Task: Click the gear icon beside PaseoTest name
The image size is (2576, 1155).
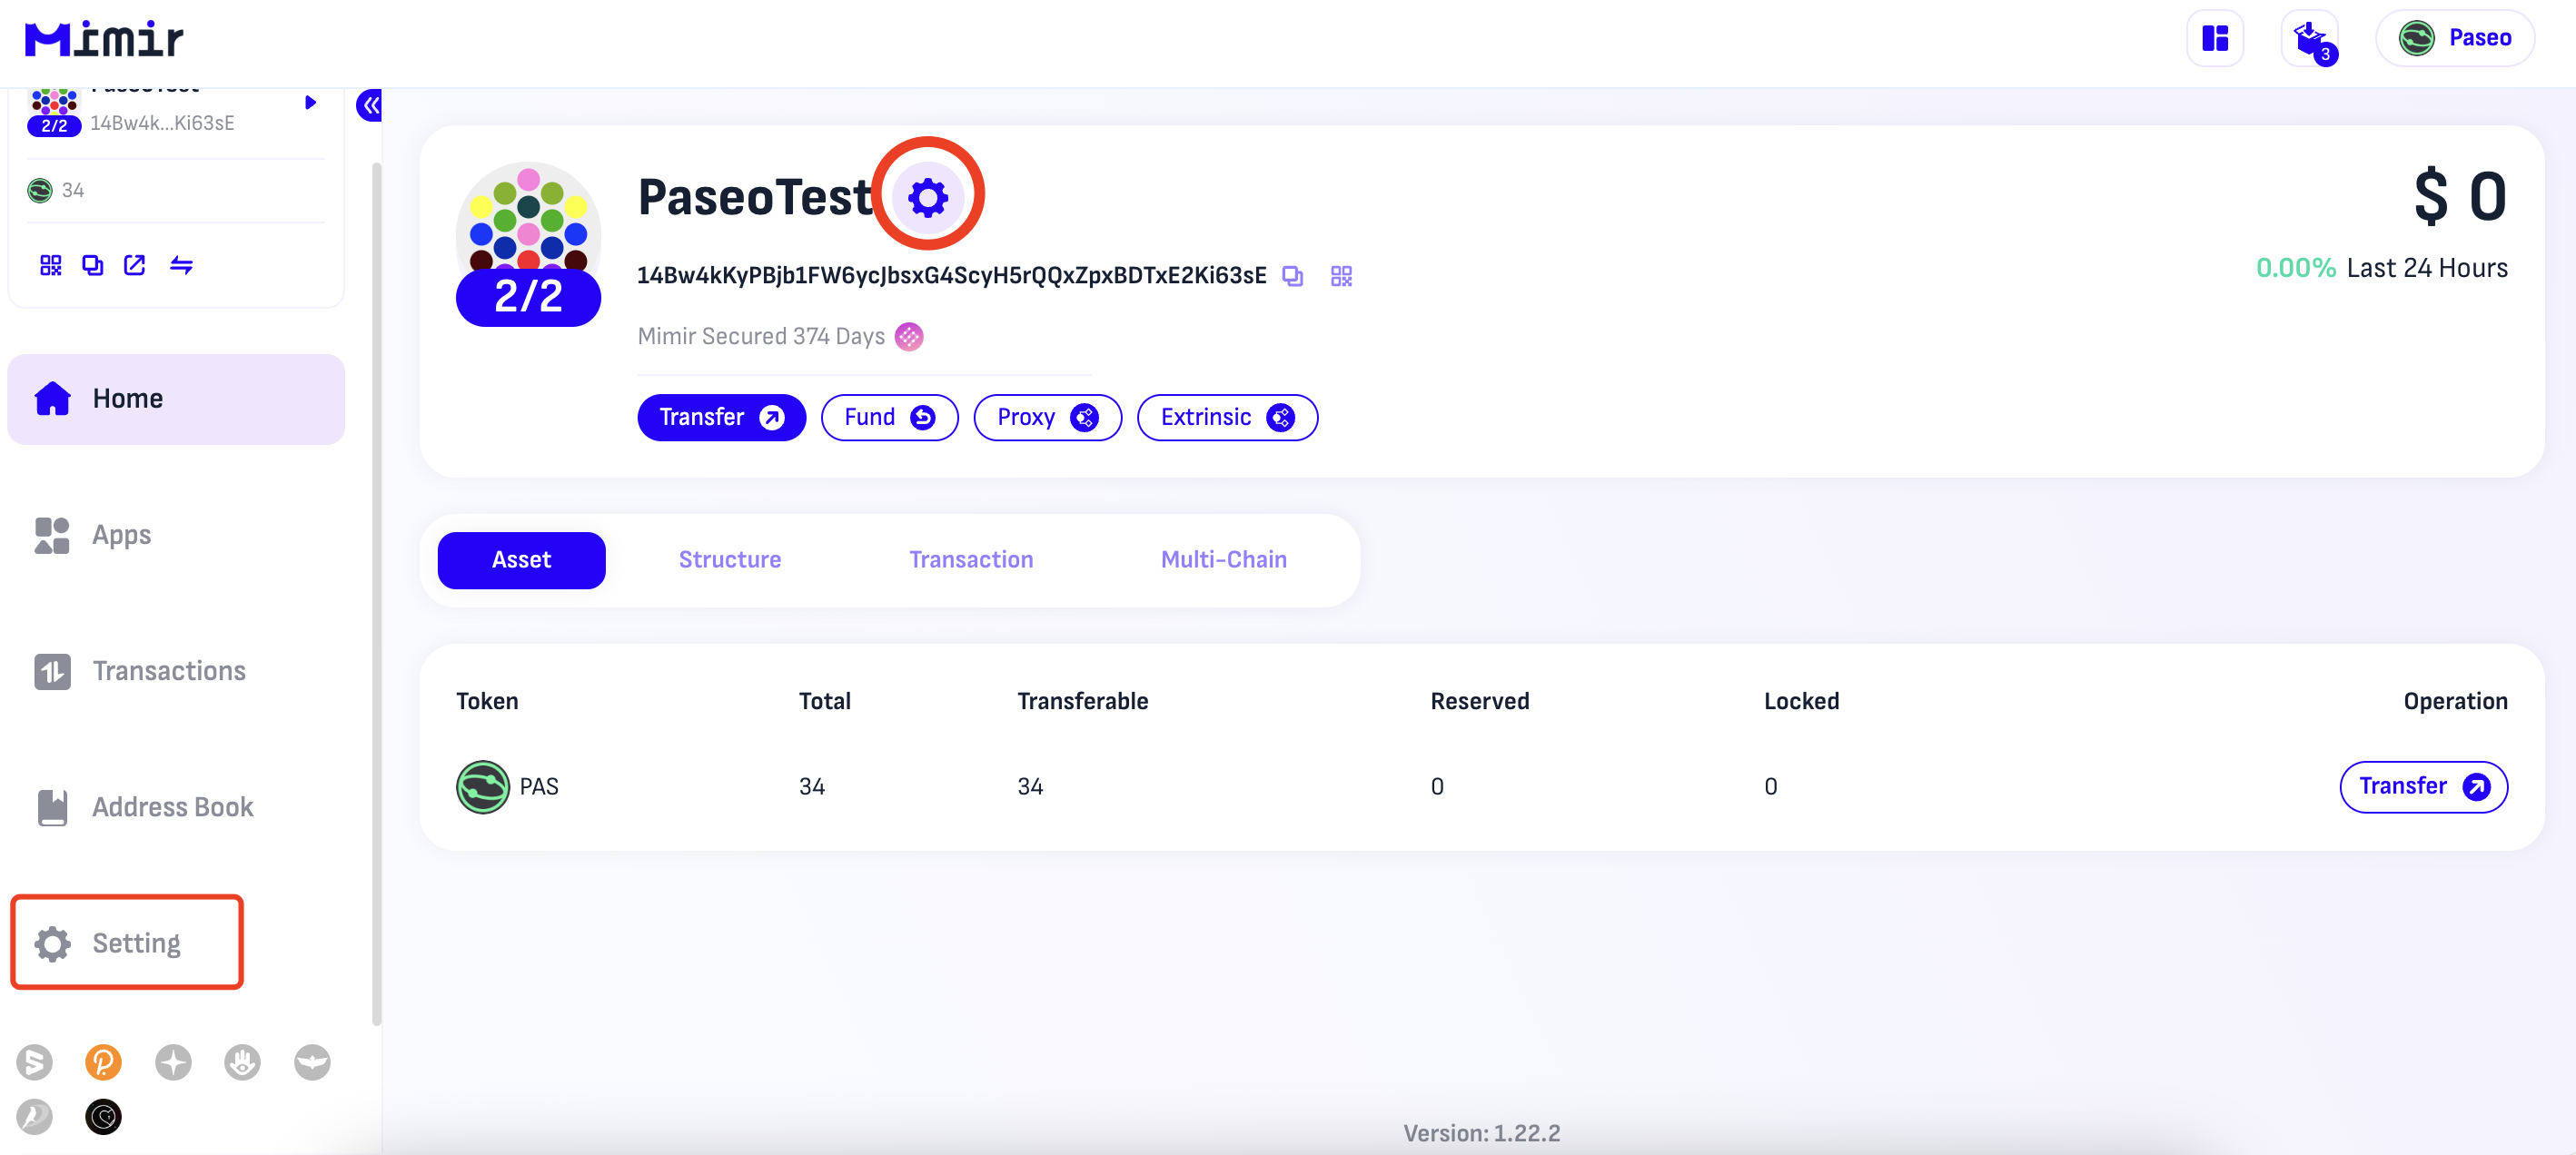Action: coord(927,197)
